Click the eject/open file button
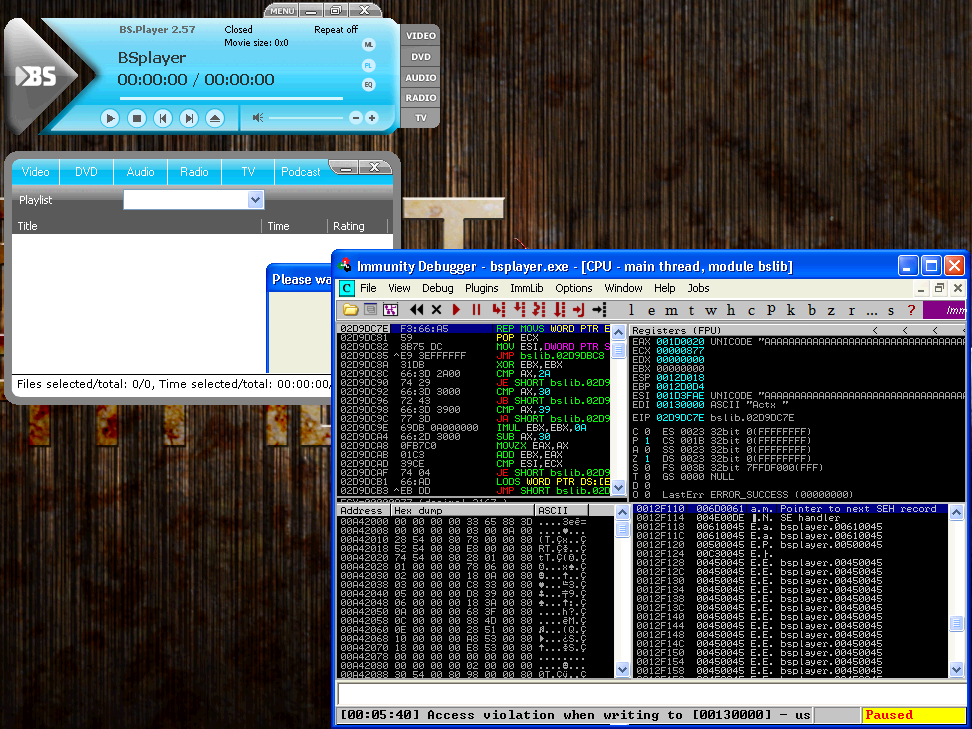The width and height of the screenshot is (972, 729). click(215, 118)
